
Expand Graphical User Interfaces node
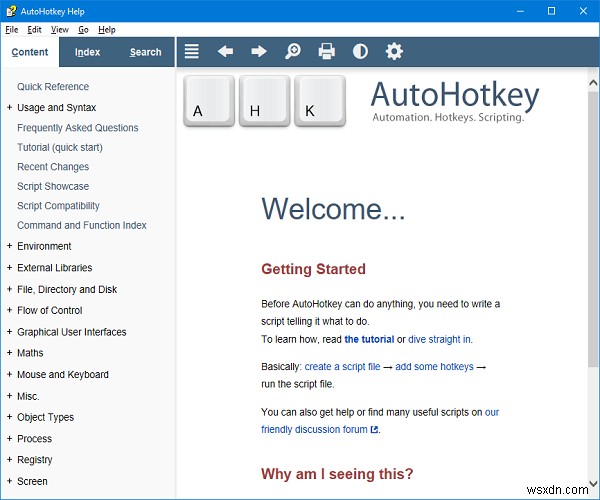(10, 332)
